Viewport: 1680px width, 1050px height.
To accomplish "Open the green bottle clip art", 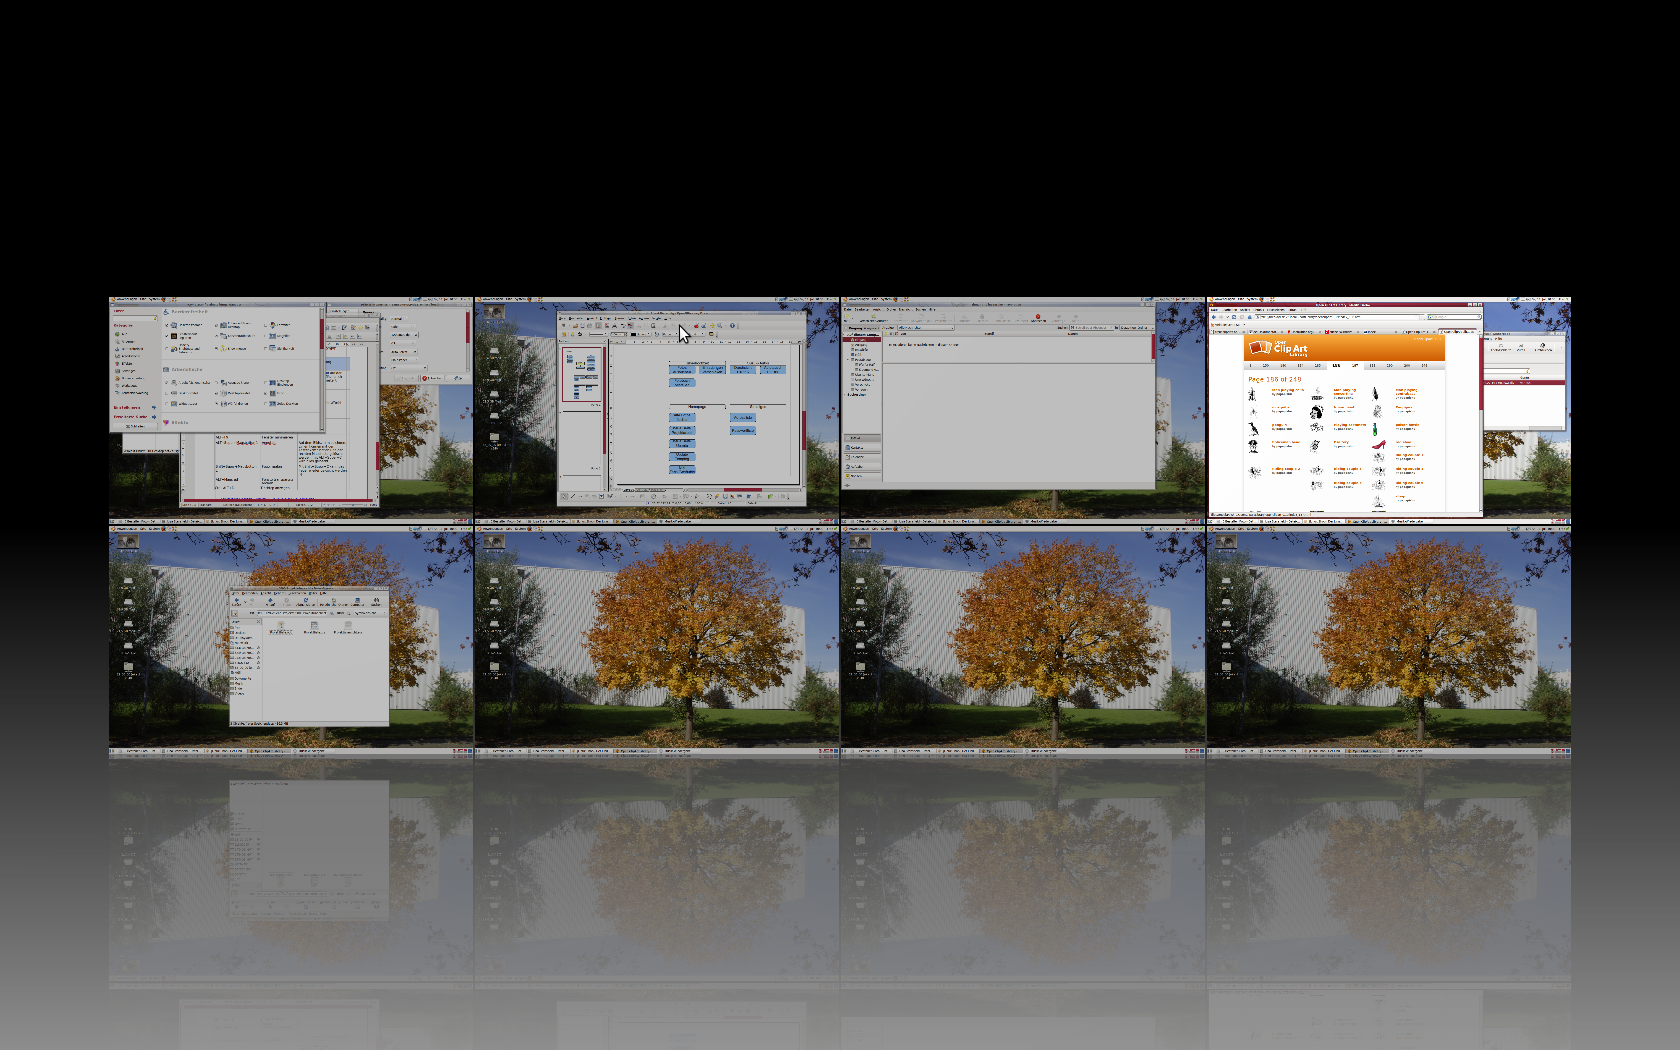I will pyautogui.click(x=1375, y=429).
